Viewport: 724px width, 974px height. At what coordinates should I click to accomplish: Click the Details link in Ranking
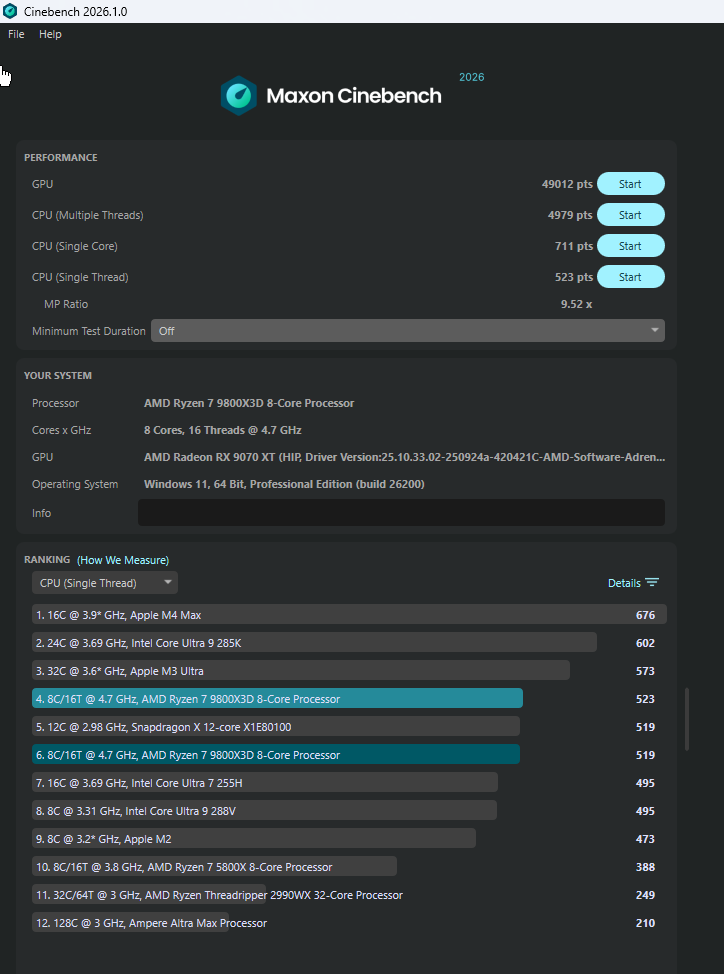tap(624, 583)
